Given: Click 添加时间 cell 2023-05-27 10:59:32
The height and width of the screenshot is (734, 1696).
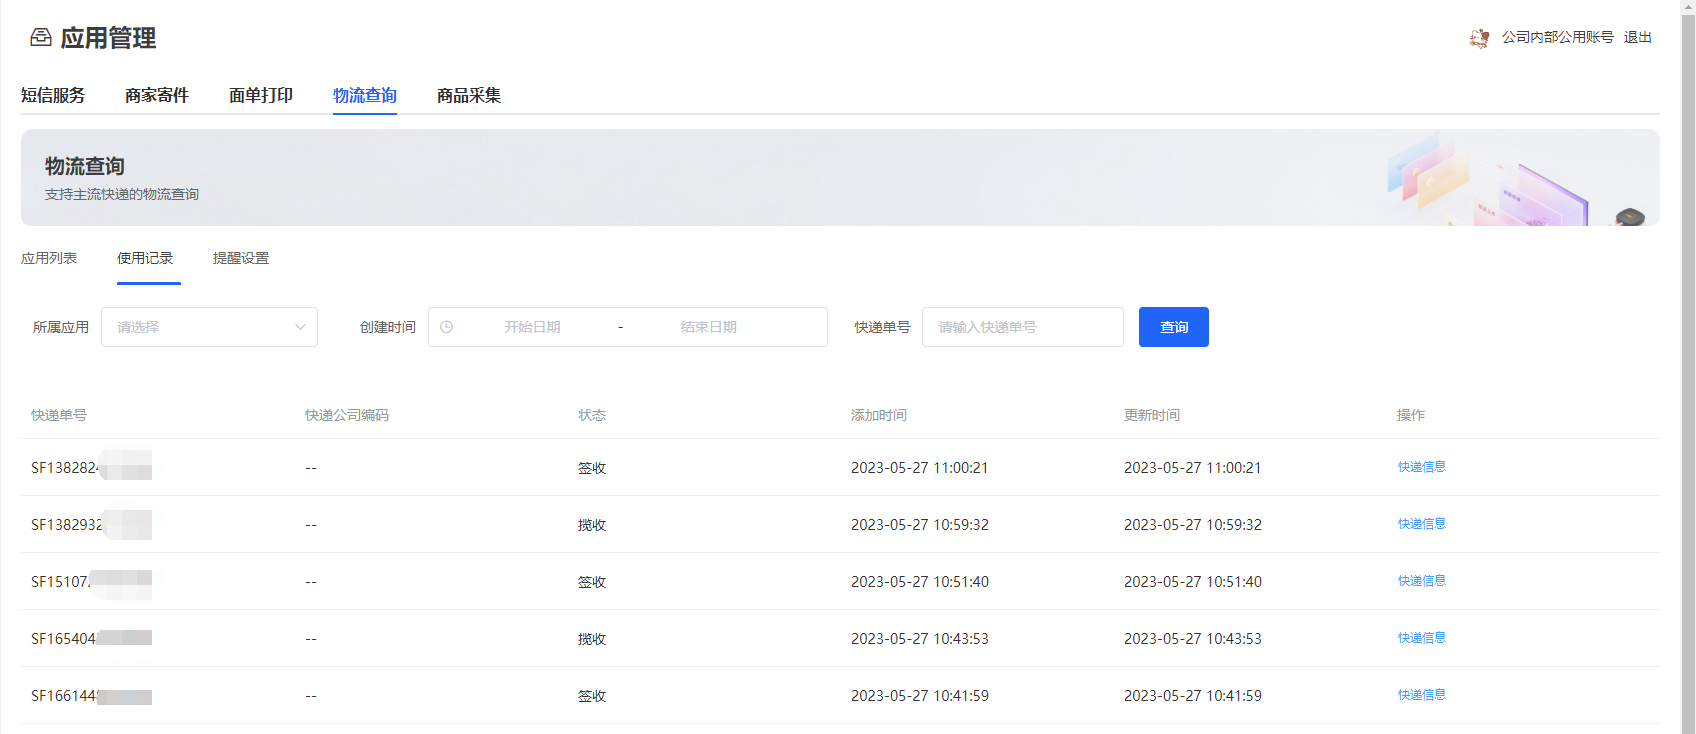Looking at the screenshot, I should tap(919, 525).
